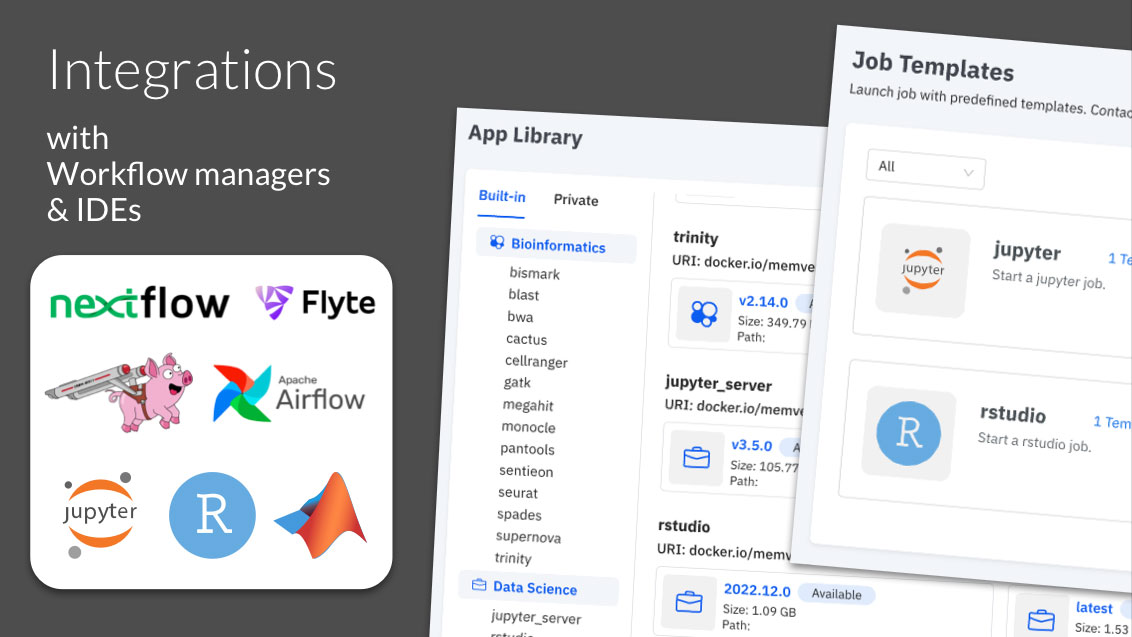Click the Jupyter logo in integrations card

100,515
